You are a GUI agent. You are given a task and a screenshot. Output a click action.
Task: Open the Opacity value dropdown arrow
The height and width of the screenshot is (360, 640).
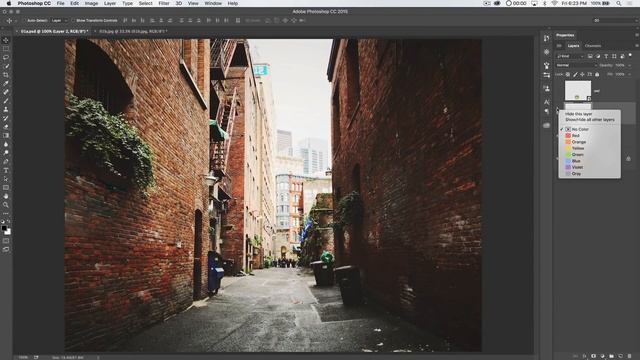coord(629,65)
